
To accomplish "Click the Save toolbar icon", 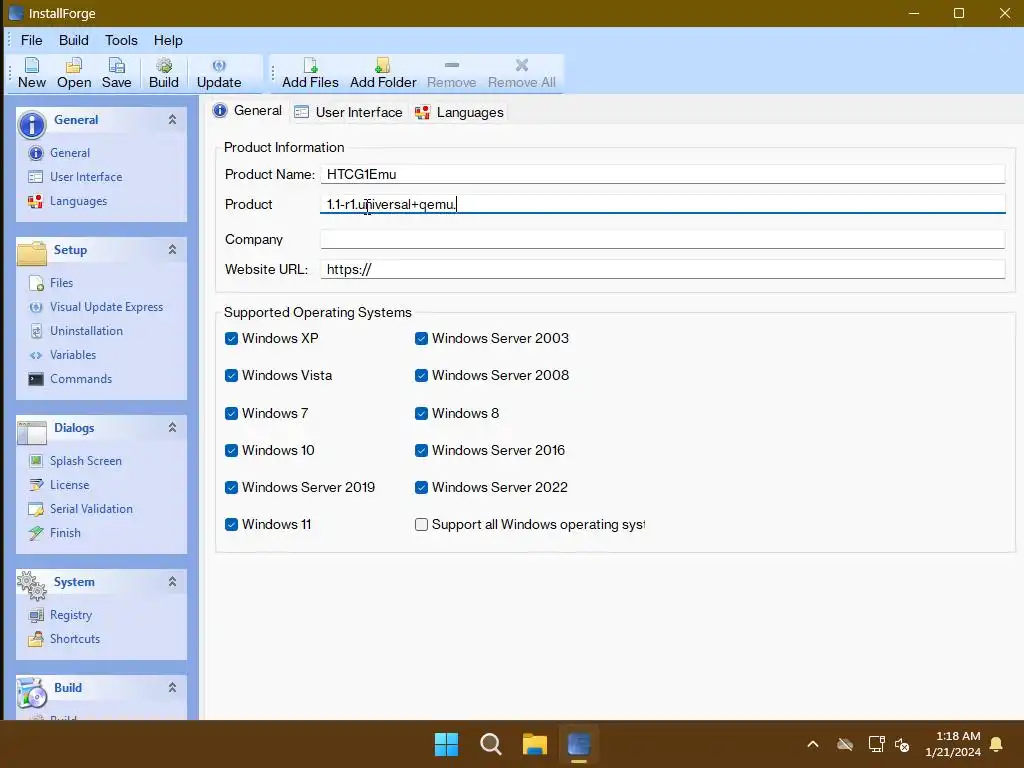I will click(116, 72).
